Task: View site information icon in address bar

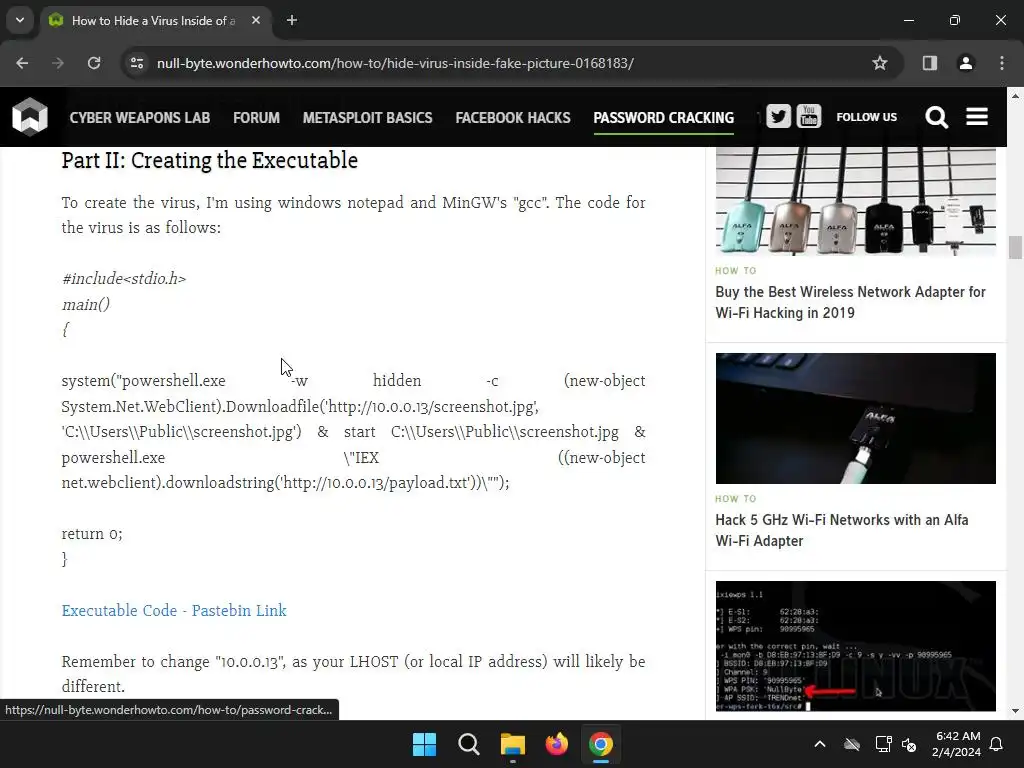Action: 137,63
